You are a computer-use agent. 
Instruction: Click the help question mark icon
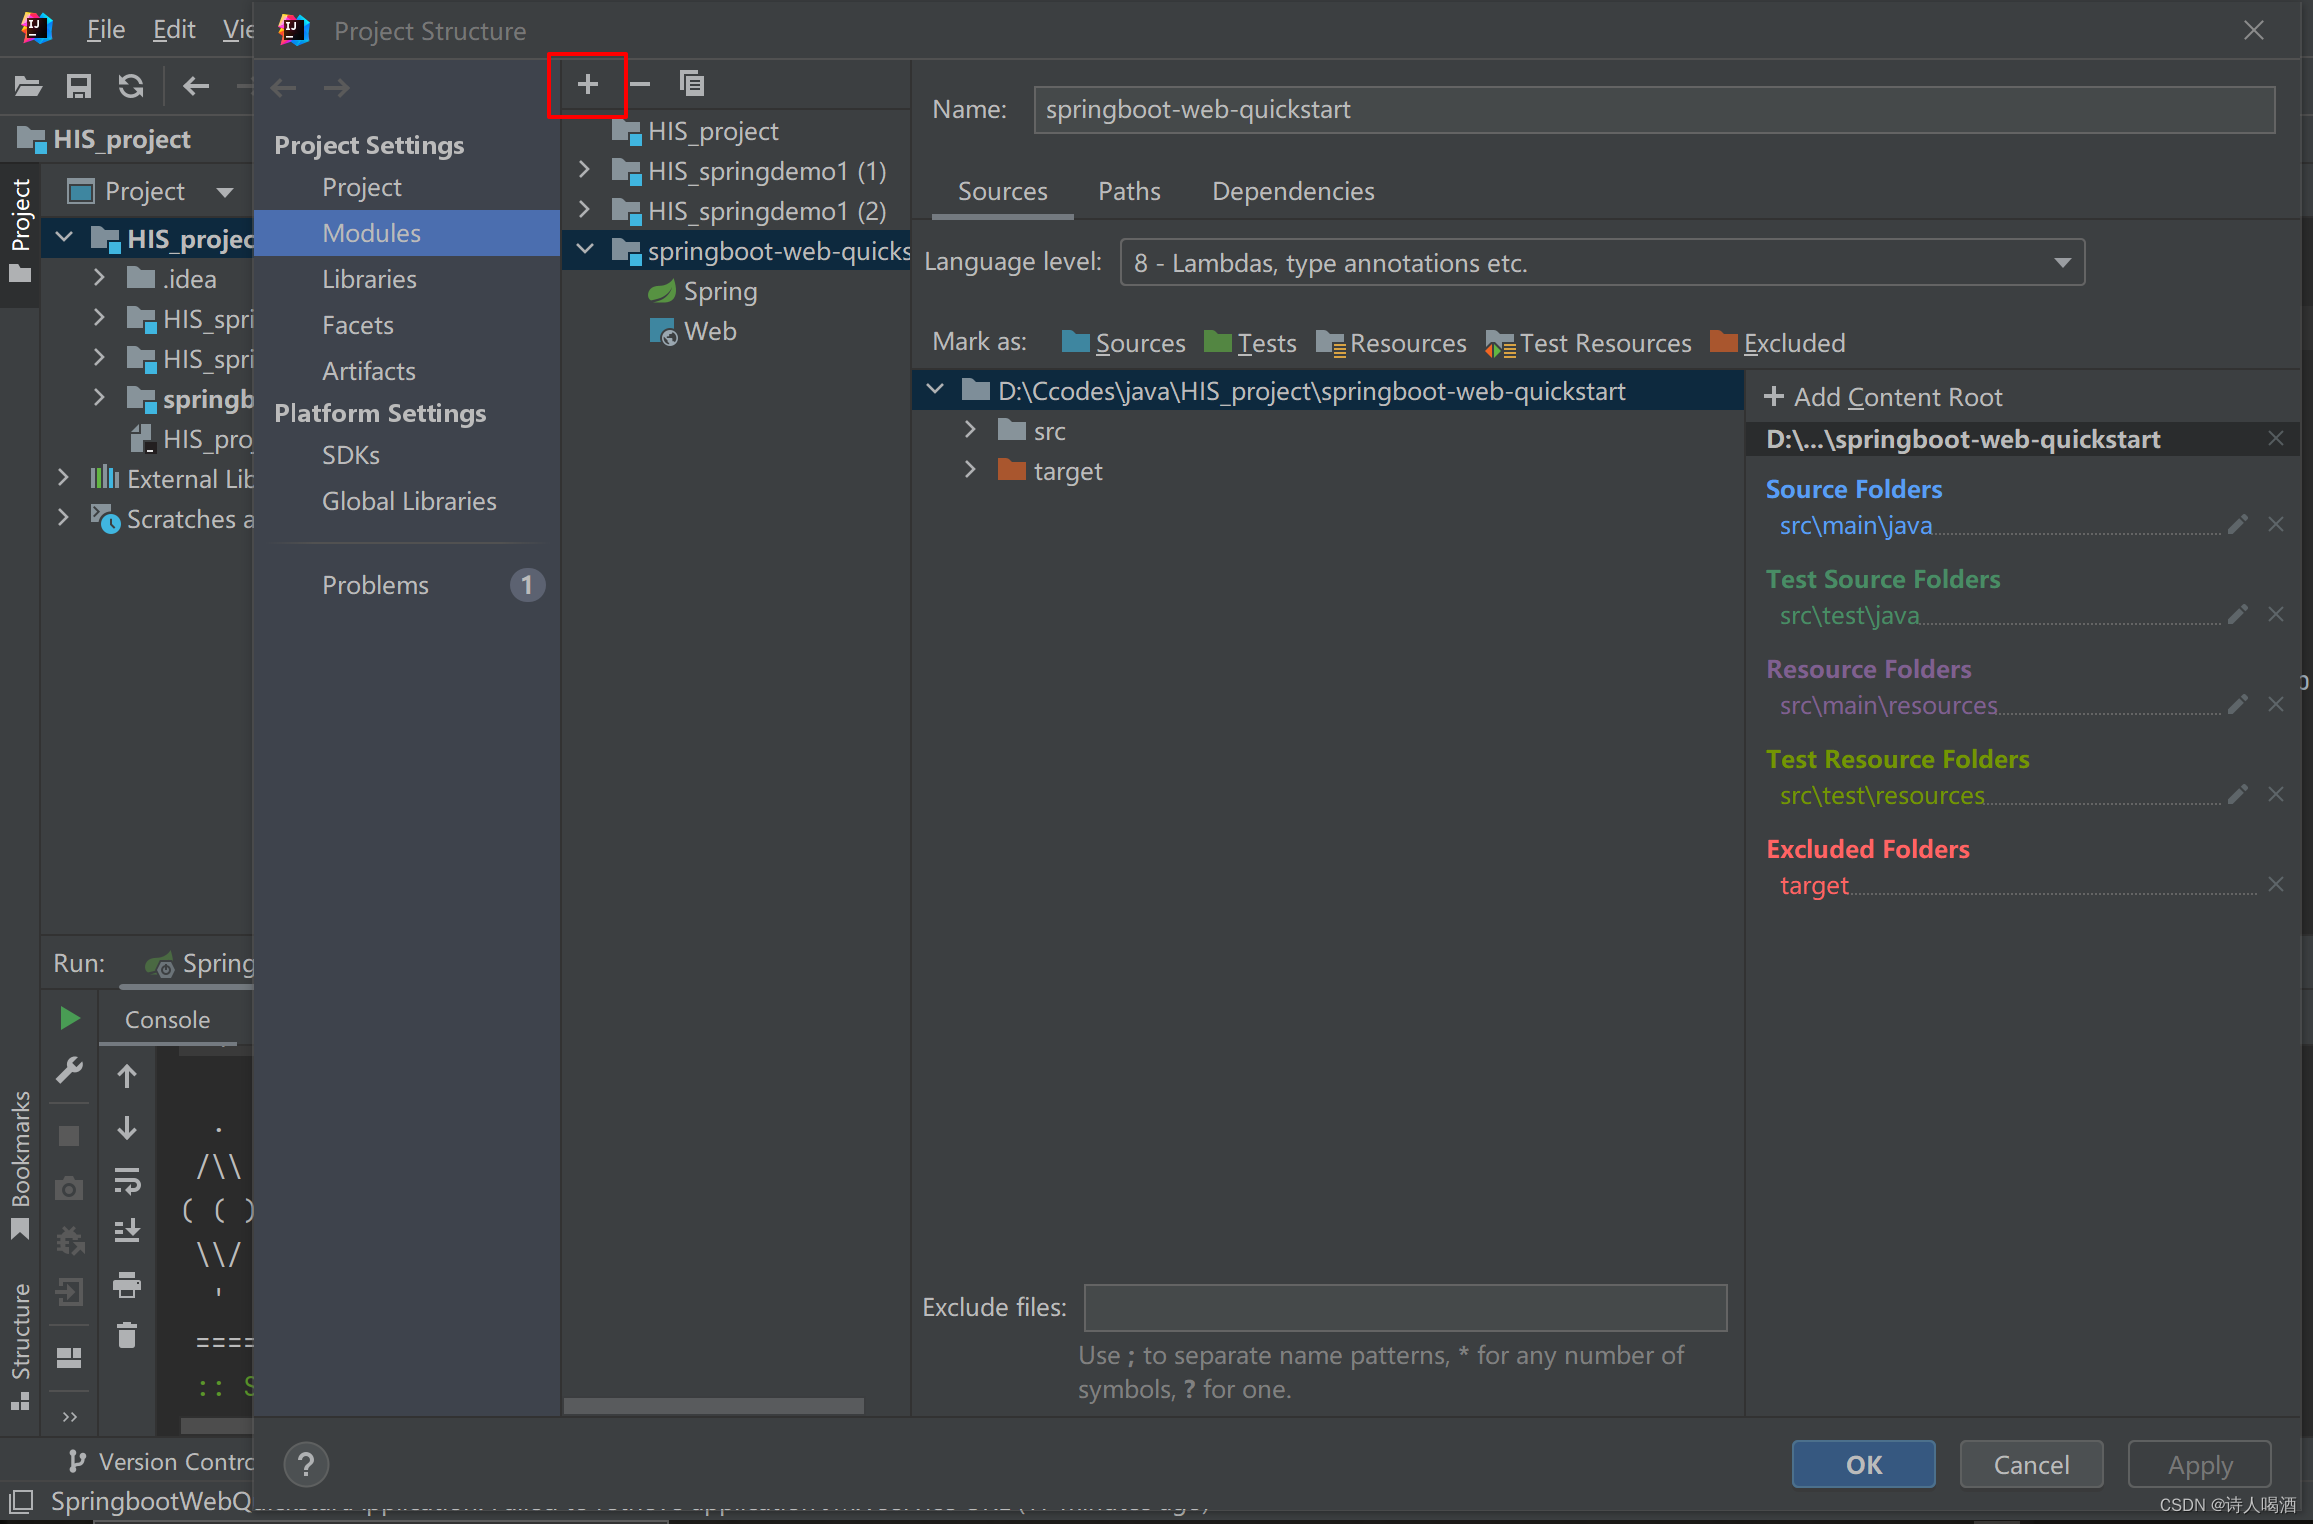[306, 1465]
